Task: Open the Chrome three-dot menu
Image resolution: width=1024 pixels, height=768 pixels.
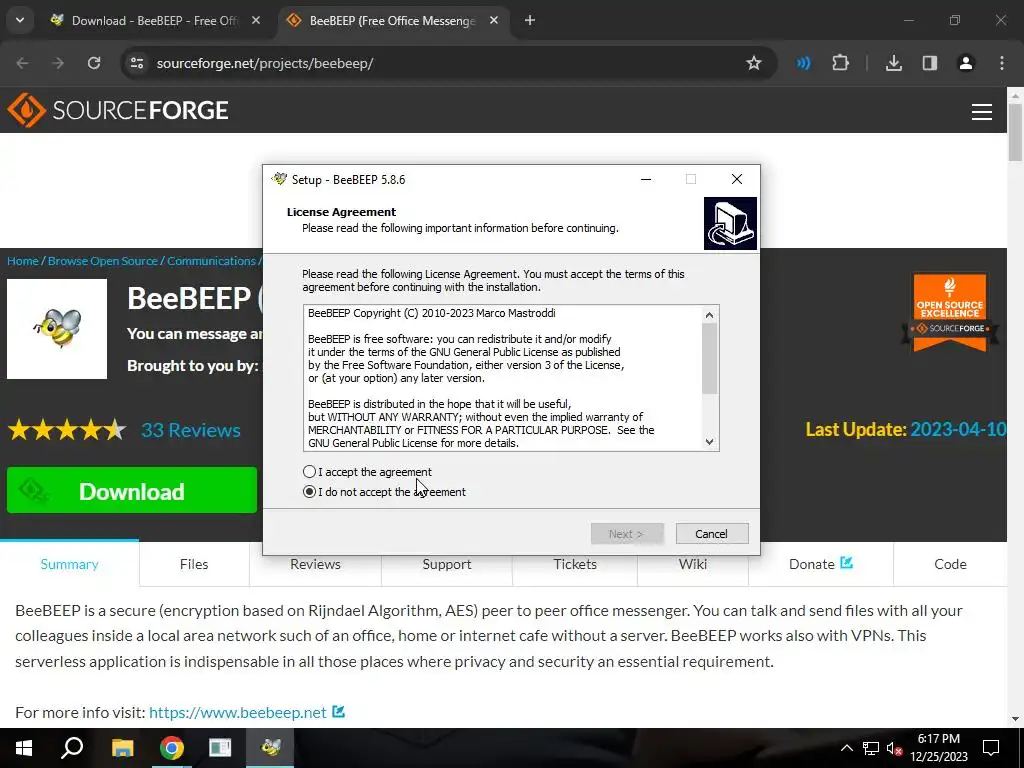Action: point(1002,63)
